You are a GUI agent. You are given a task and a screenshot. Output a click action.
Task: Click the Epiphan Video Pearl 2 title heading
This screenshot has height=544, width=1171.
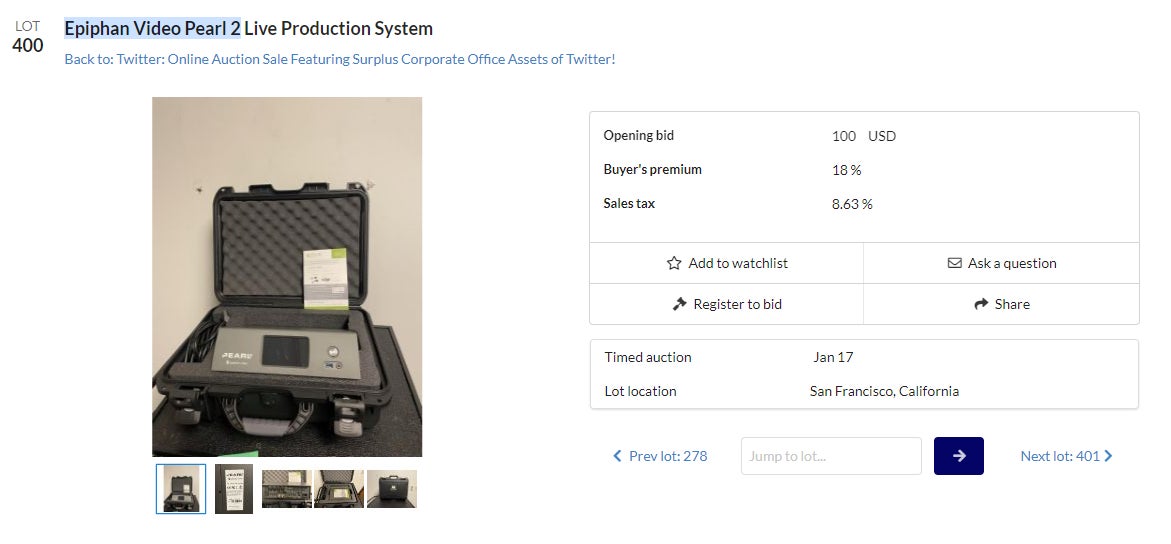249,29
